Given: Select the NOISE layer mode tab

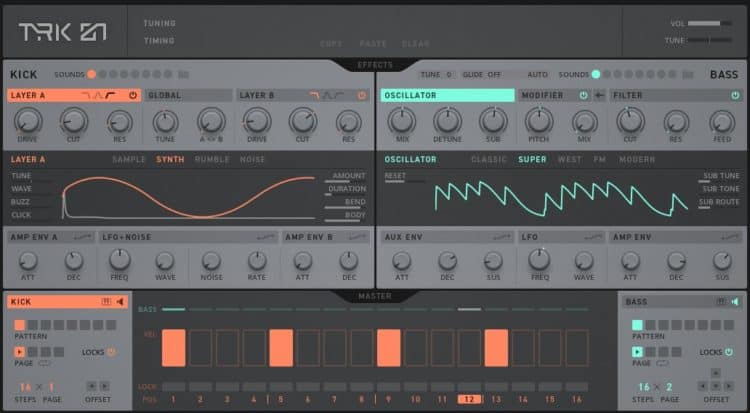Looking at the screenshot, I should coord(252,159).
